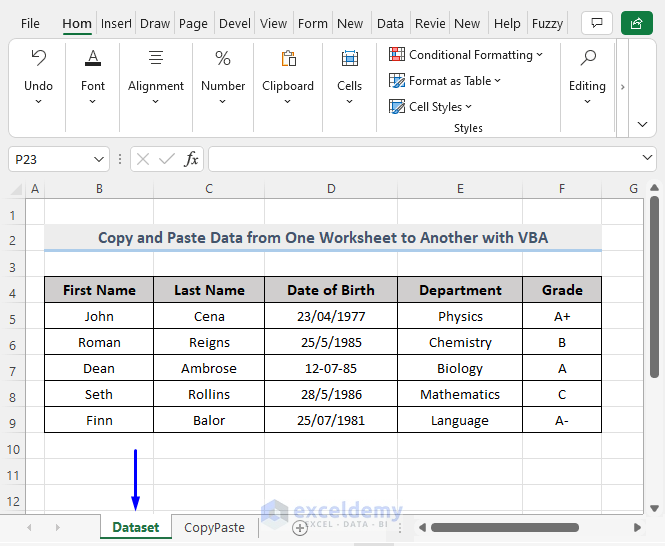Click the Cancel X formula icon

143,160
